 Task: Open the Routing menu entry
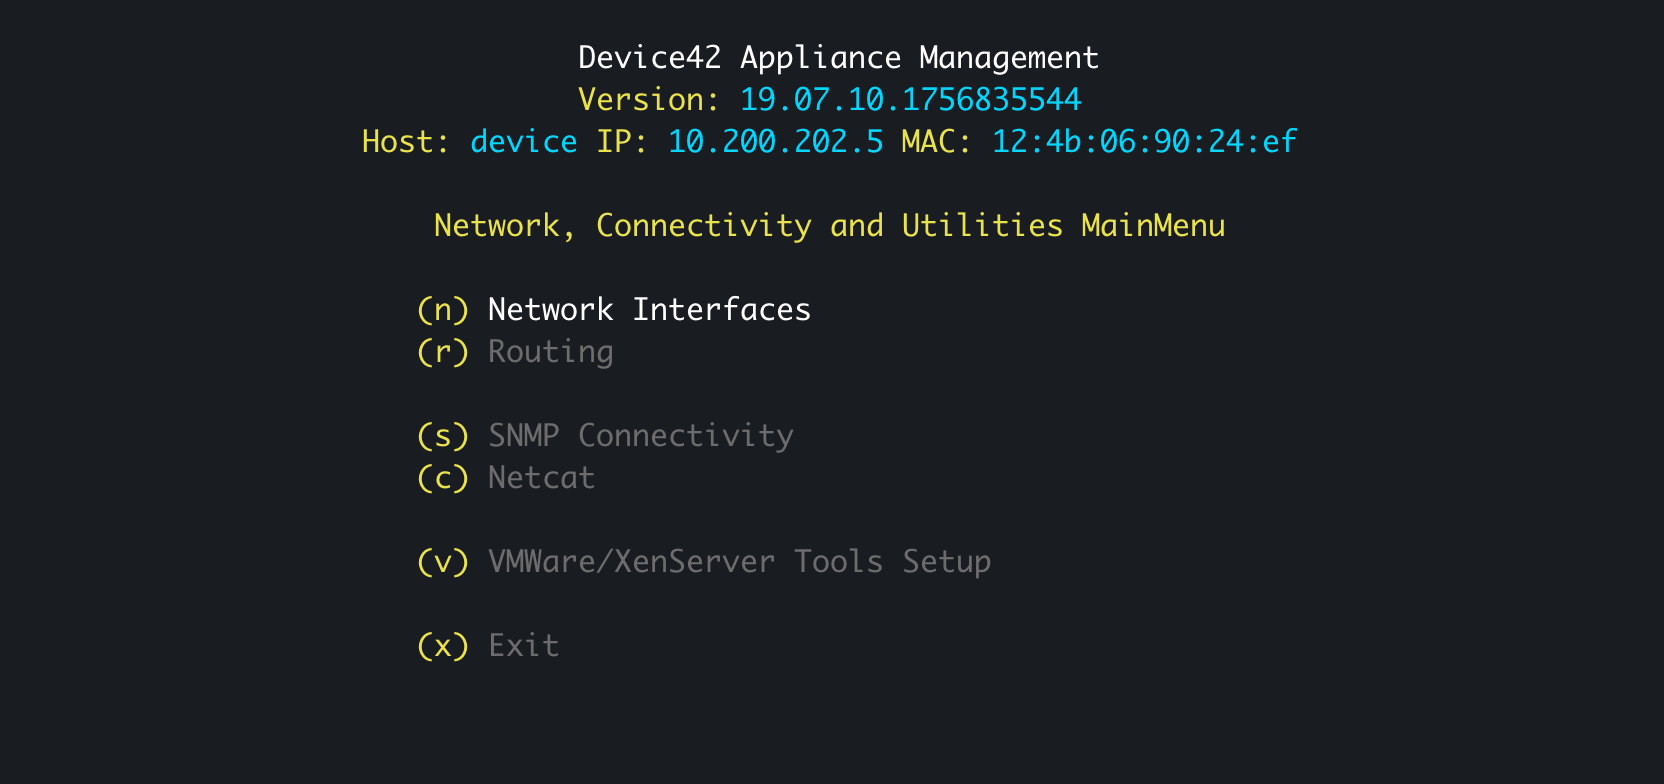click(550, 352)
